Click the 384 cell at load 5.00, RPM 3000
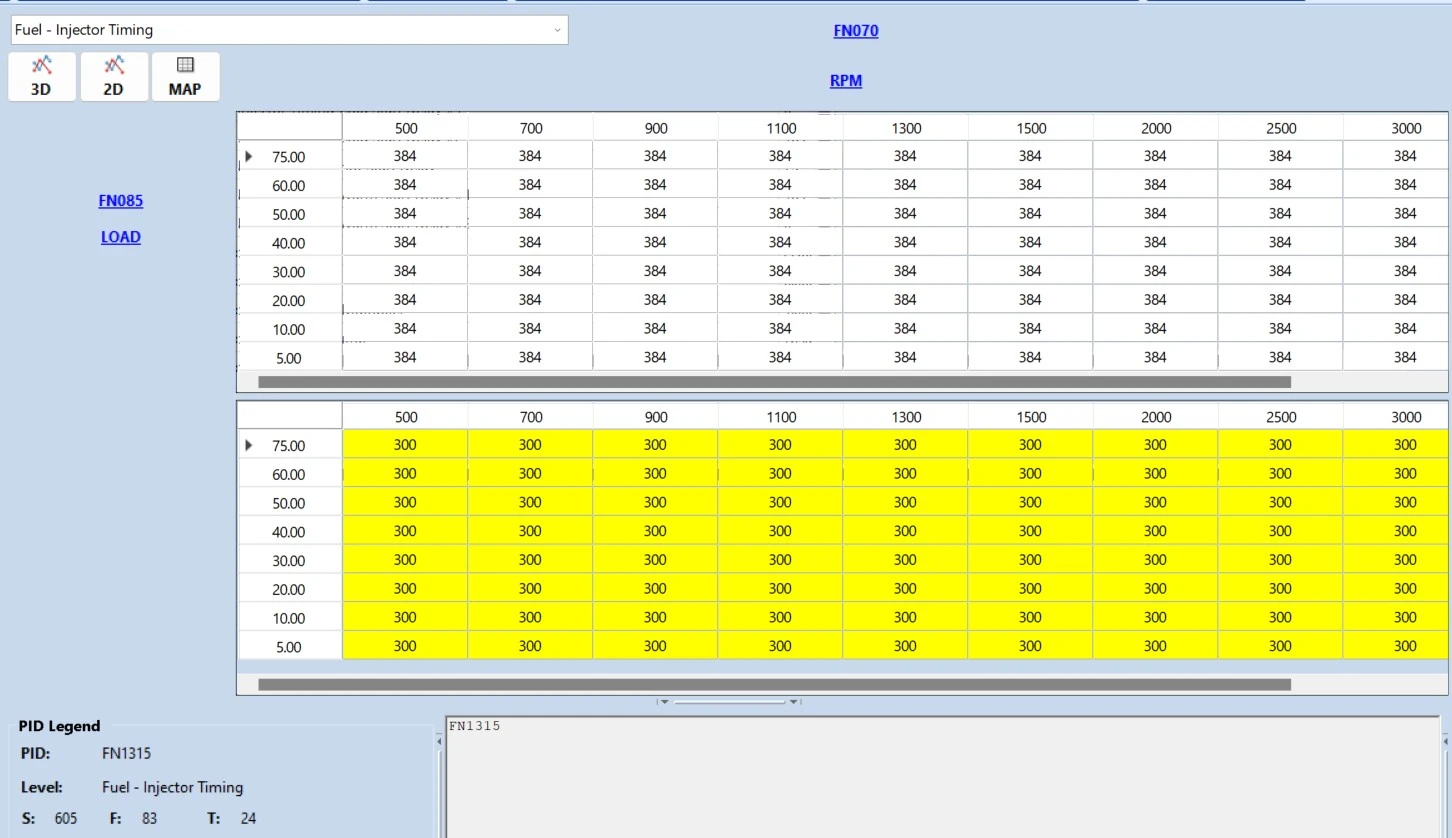The width and height of the screenshot is (1452, 838). [x=1396, y=358]
